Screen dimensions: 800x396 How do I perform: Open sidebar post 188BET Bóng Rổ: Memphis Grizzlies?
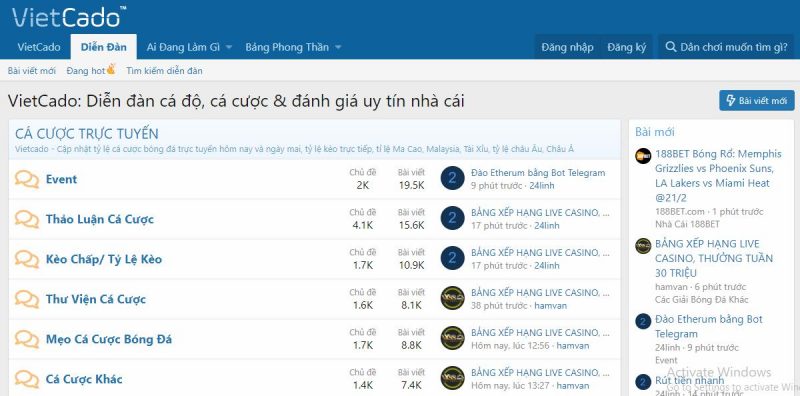point(718,176)
